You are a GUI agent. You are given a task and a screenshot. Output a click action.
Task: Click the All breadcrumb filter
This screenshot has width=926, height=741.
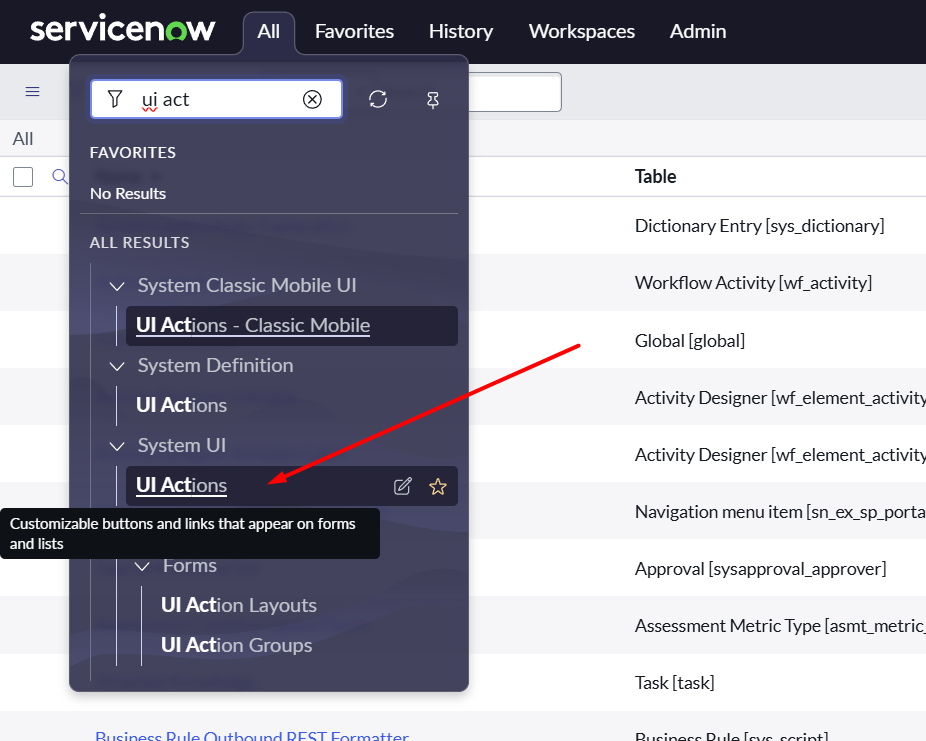click(x=23, y=139)
